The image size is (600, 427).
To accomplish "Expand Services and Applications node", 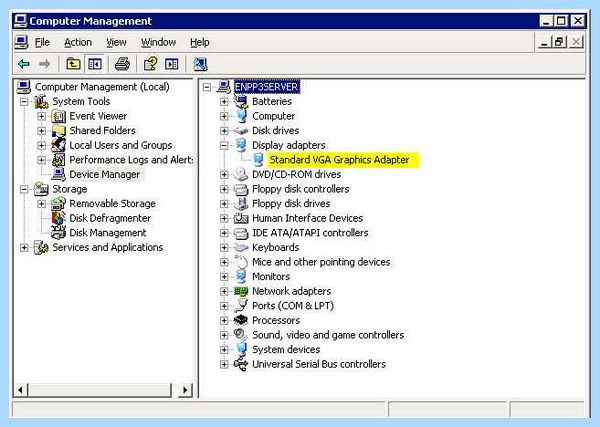I will [24, 248].
